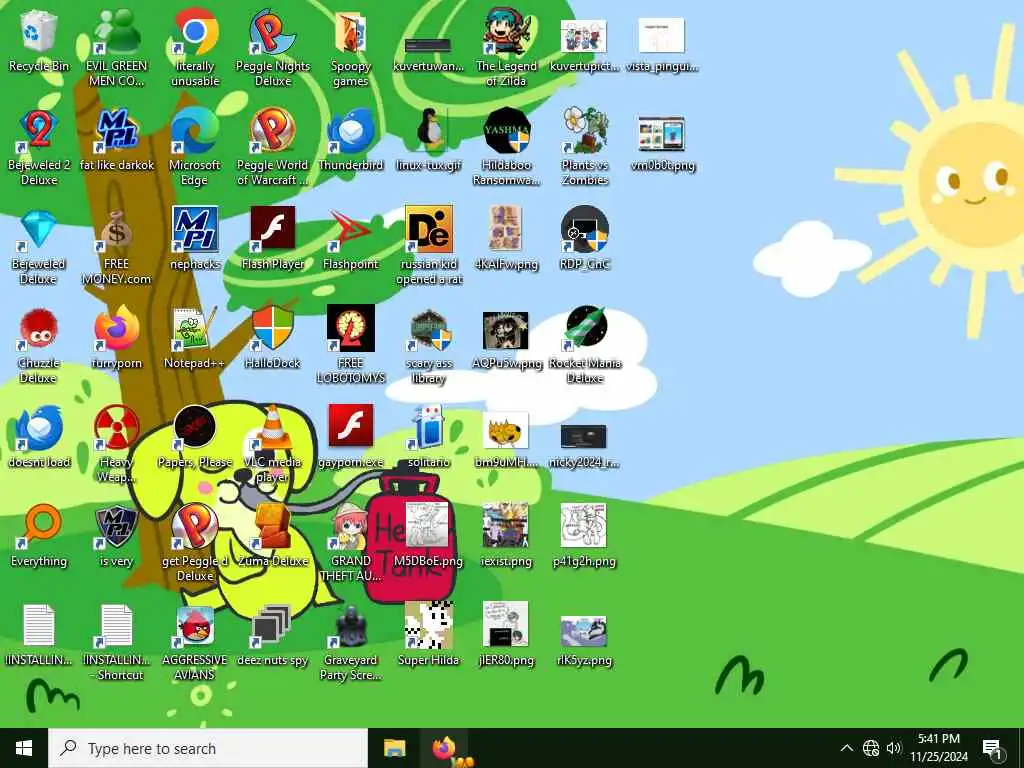
Task: Expand the hidden system tray icons
Action: (x=847, y=748)
